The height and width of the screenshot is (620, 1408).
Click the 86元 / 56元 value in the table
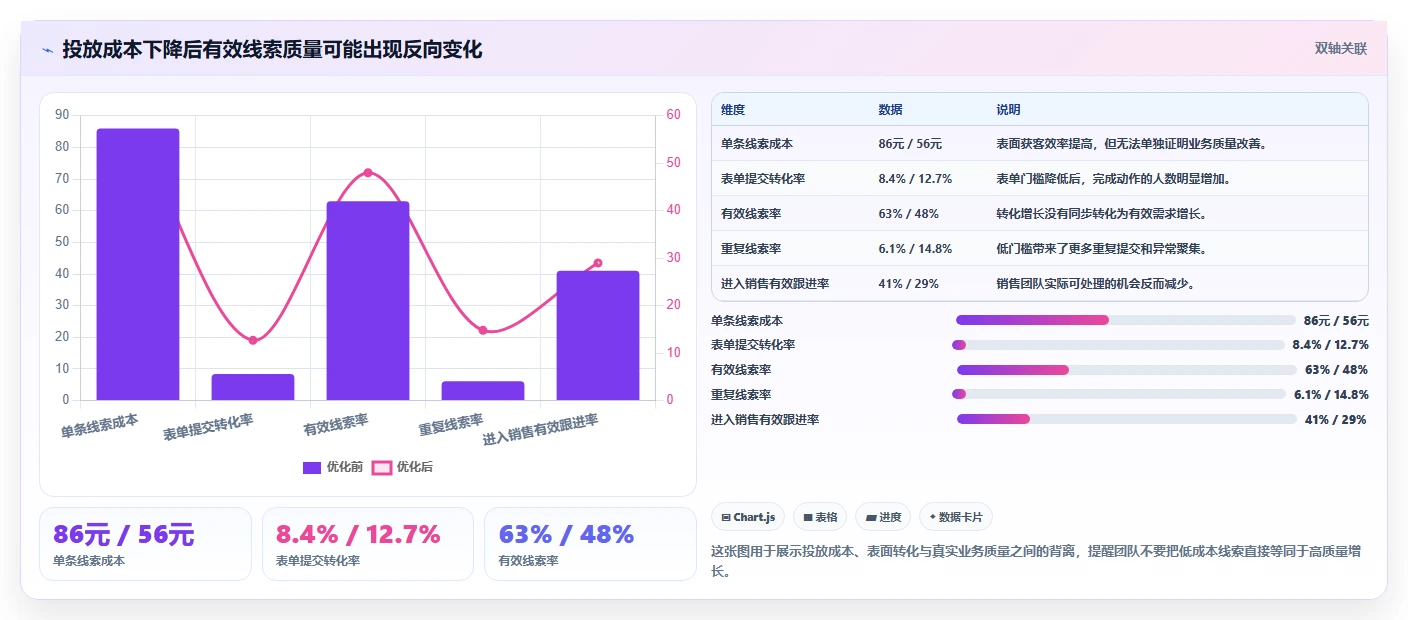(x=910, y=144)
